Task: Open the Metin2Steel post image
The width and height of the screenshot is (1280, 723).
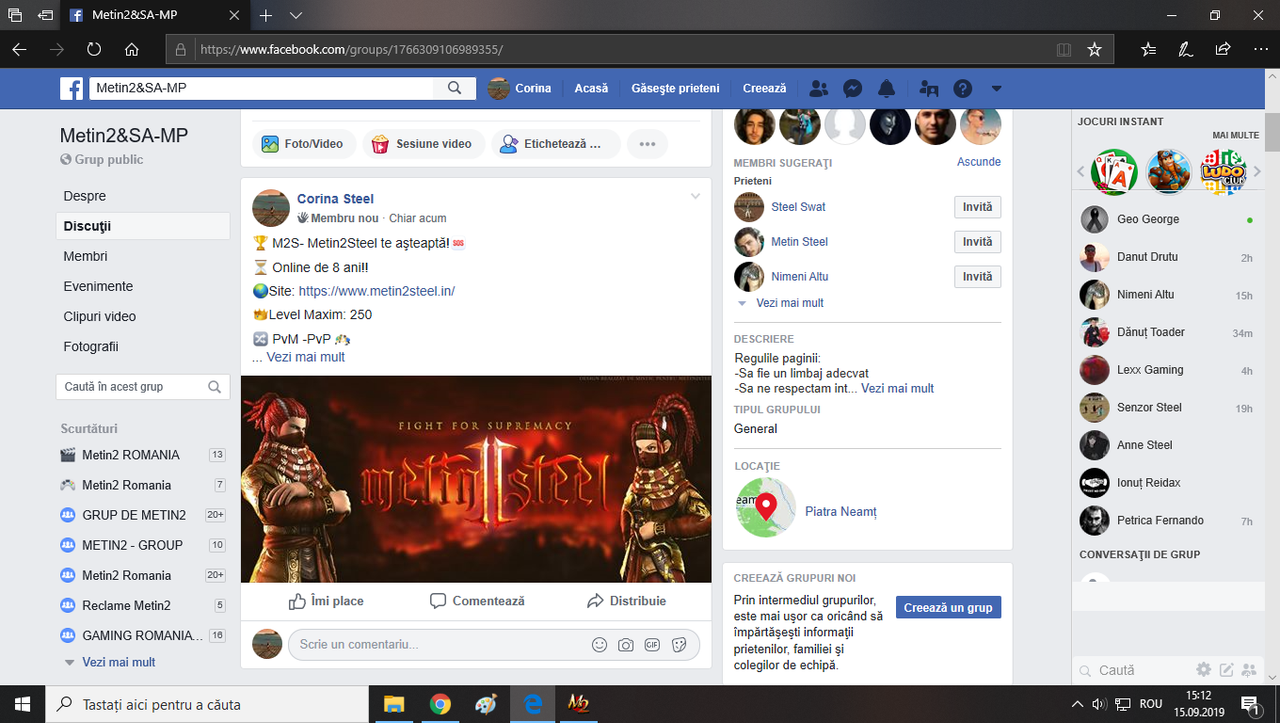Action: tap(476, 479)
